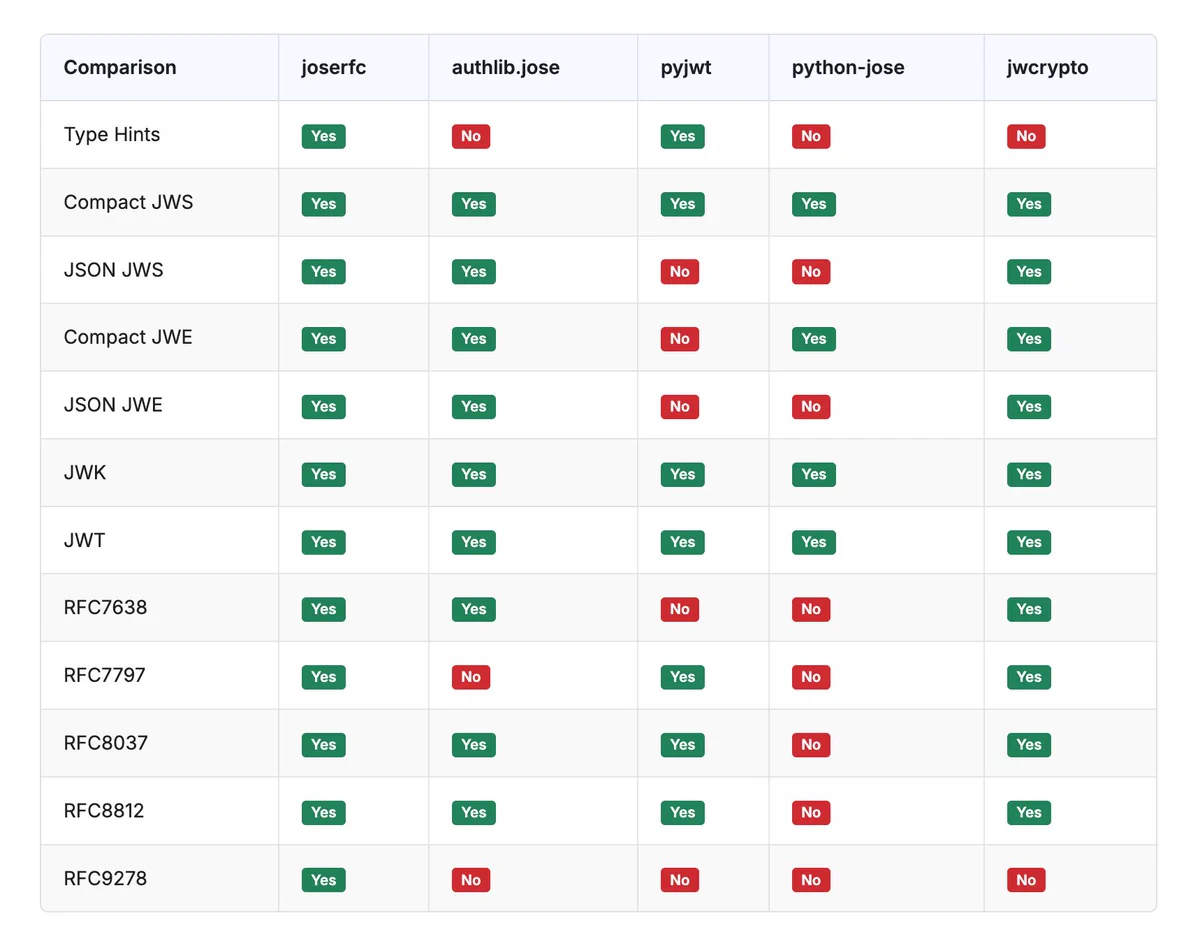Click the No badge for python-jose JSON JWS
Viewport: 1200px width, 946px height.
tap(811, 272)
